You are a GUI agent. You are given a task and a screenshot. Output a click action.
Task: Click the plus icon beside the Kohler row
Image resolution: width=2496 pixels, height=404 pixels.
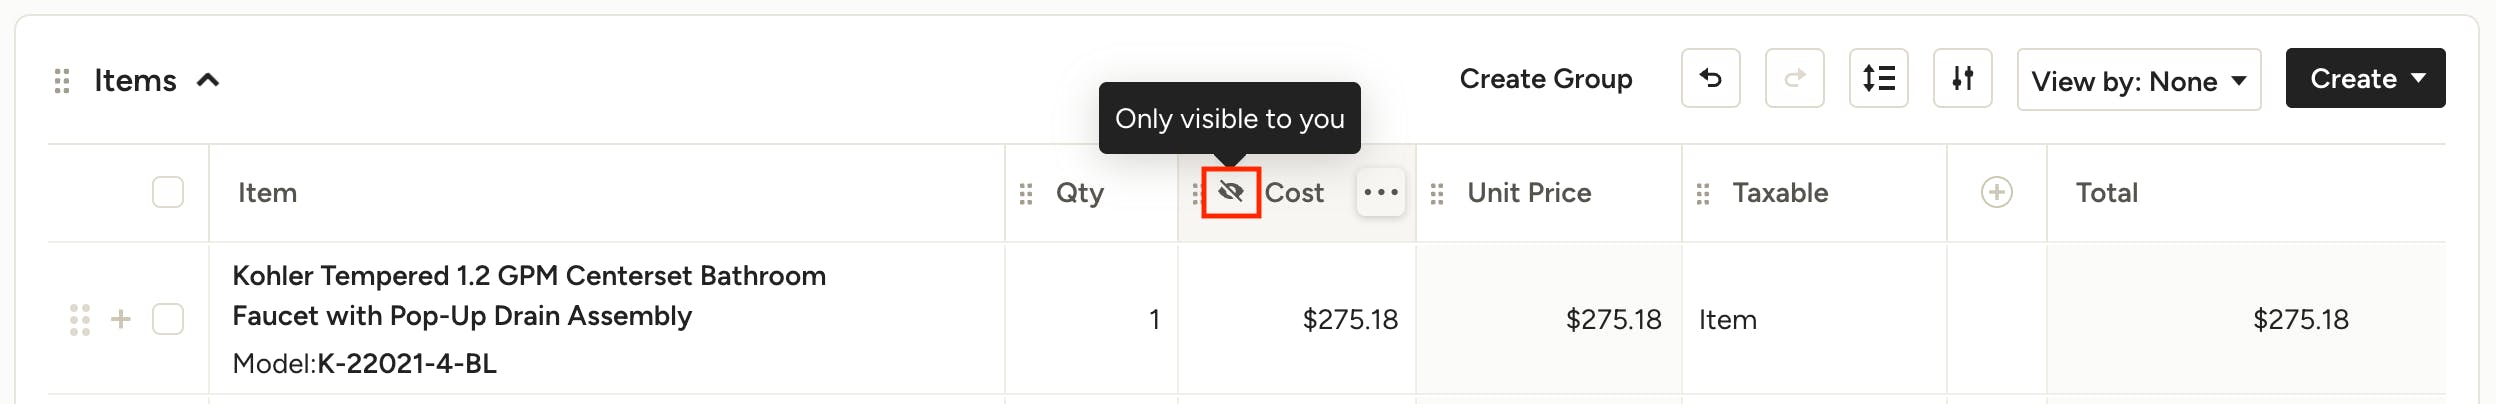tap(121, 319)
